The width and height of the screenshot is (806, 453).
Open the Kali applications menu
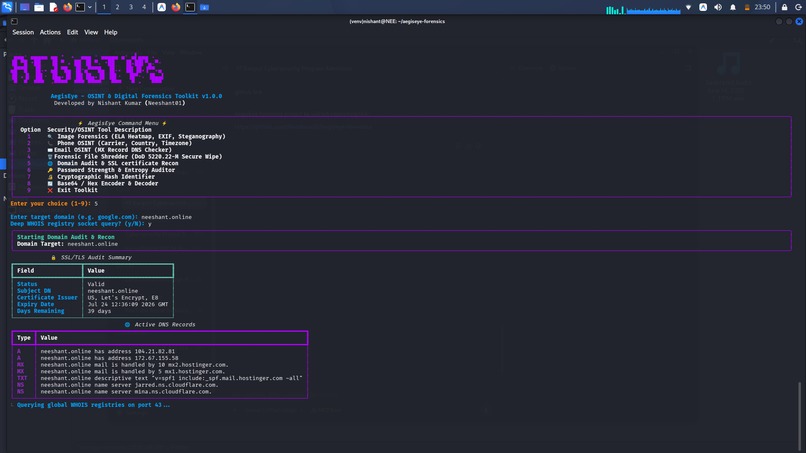[x=7, y=7]
